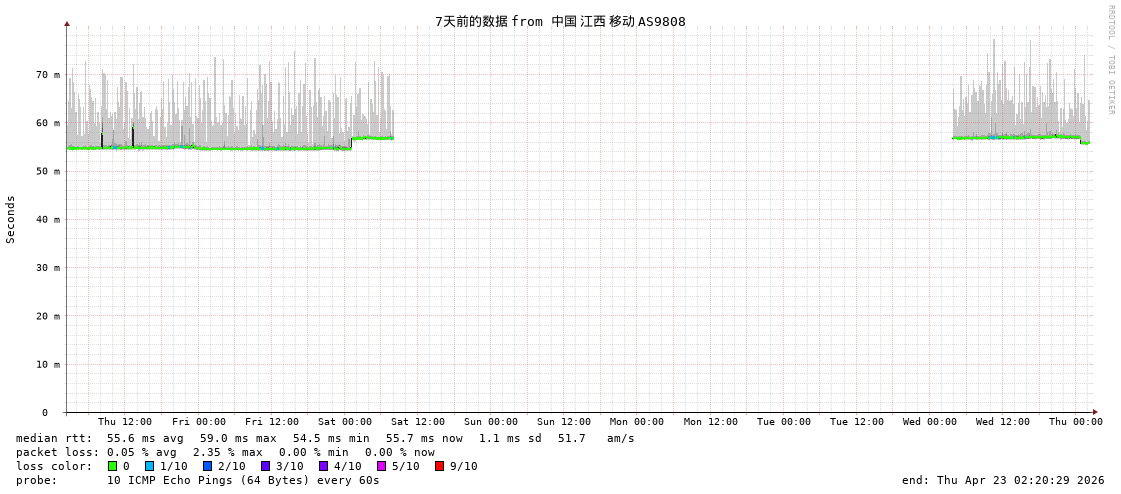
Task: Click the 30 m y-axis tick label
Action: [48, 268]
